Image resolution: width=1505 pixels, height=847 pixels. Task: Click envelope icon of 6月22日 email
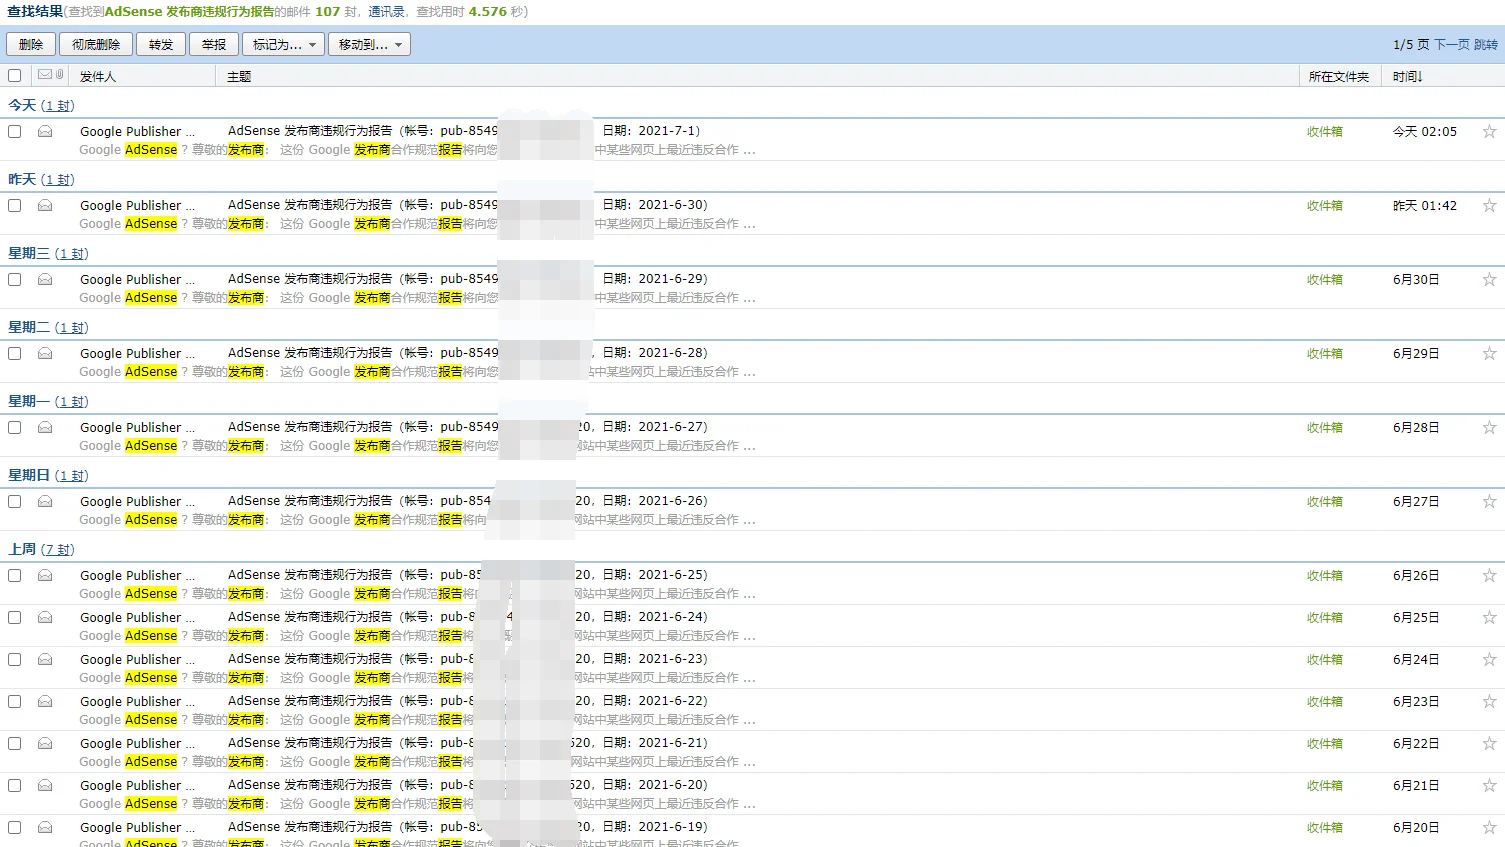(45, 743)
